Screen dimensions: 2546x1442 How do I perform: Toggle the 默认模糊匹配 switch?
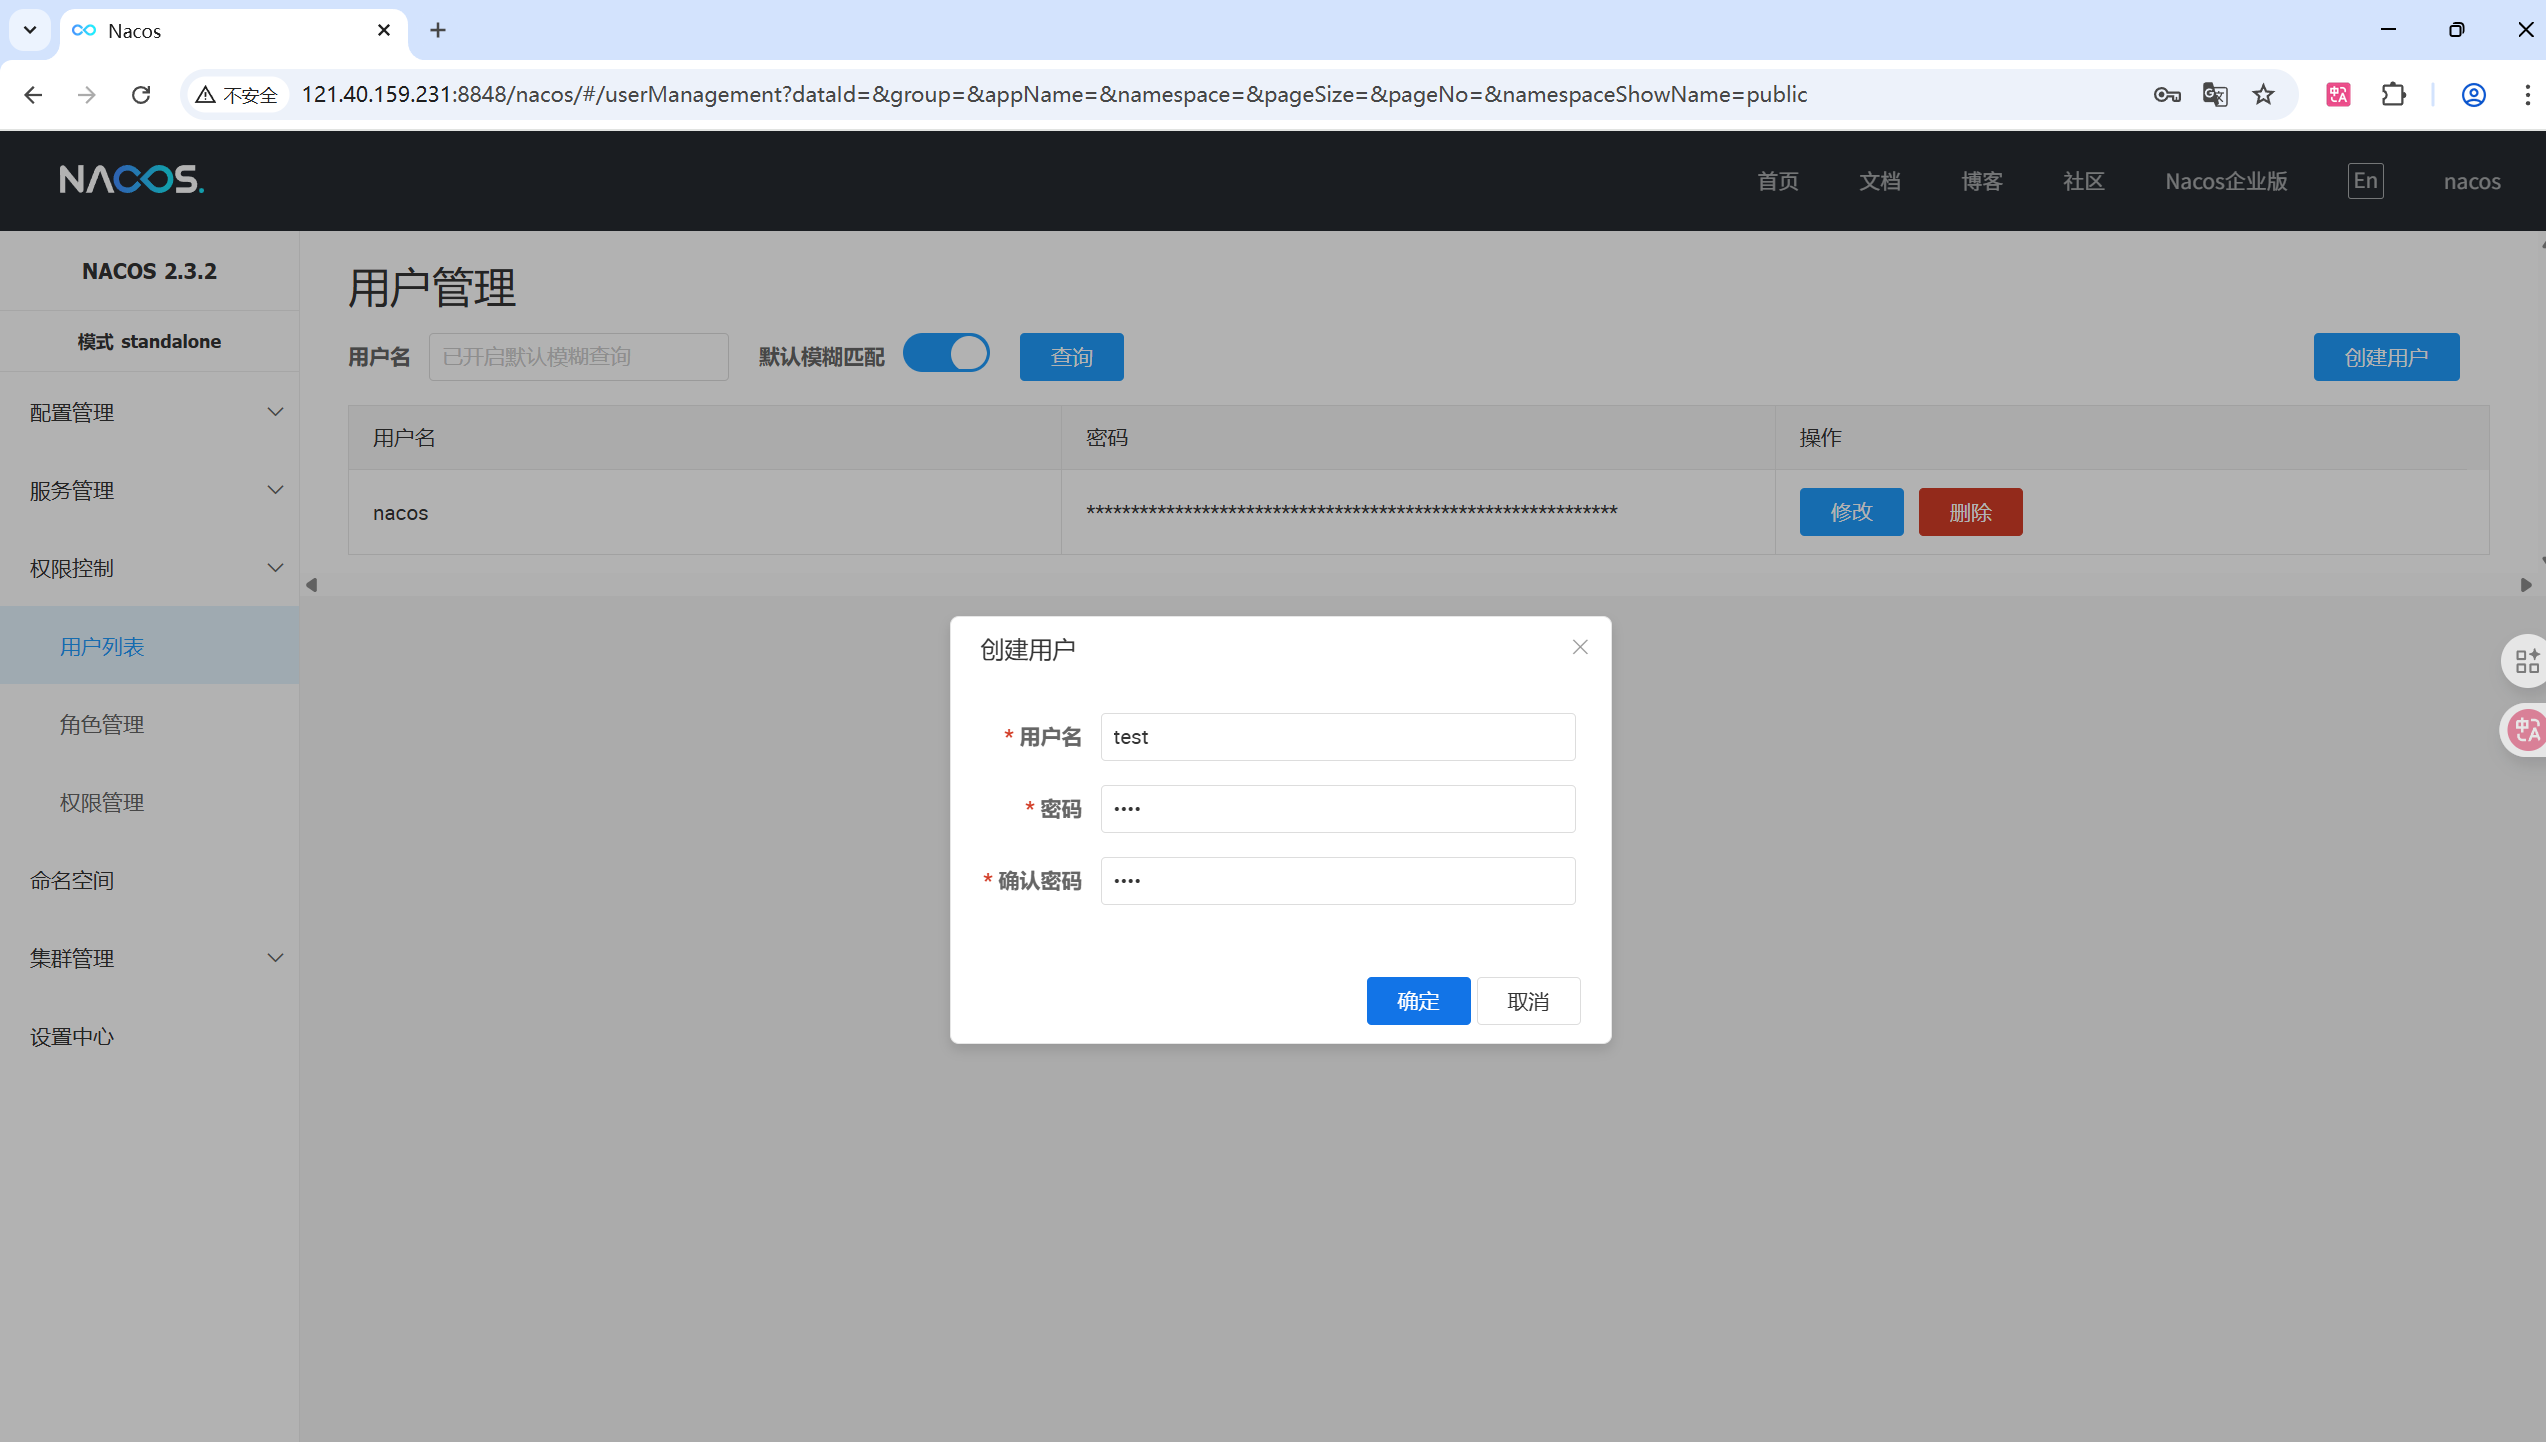click(946, 354)
